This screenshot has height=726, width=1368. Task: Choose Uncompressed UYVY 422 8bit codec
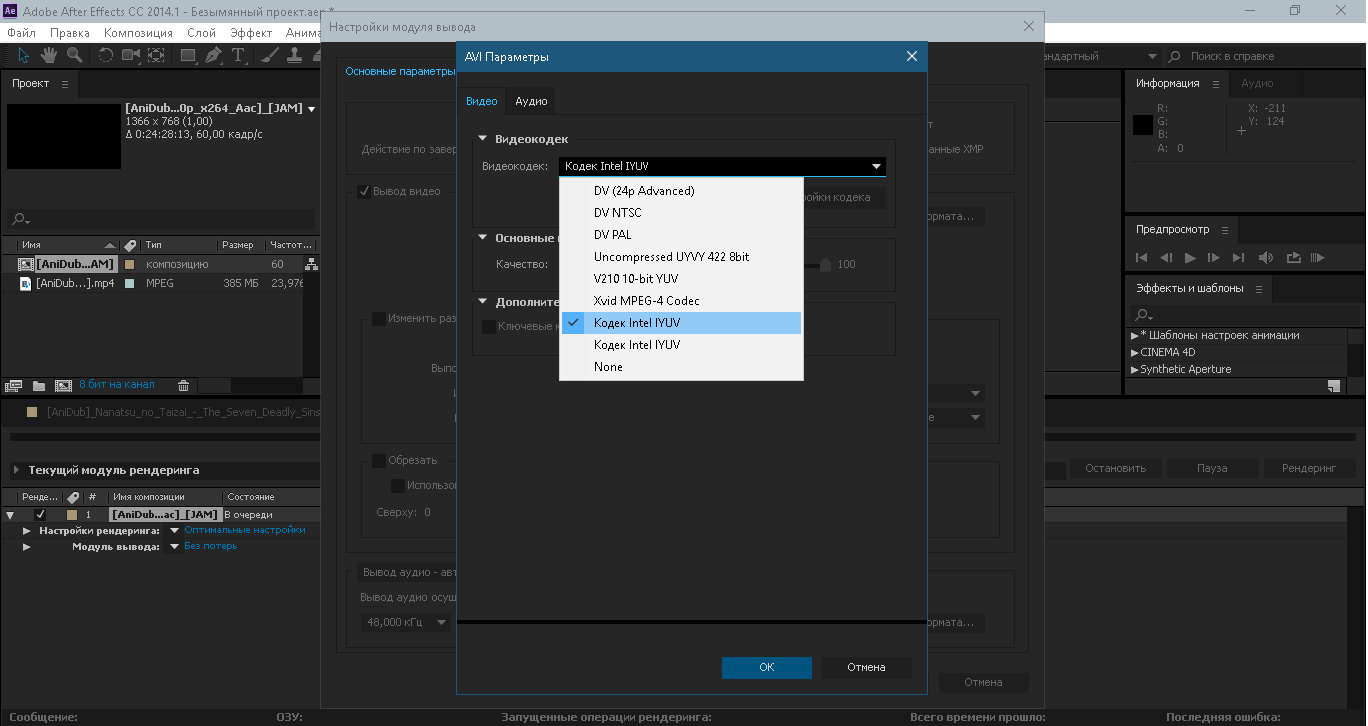coord(681,257)
